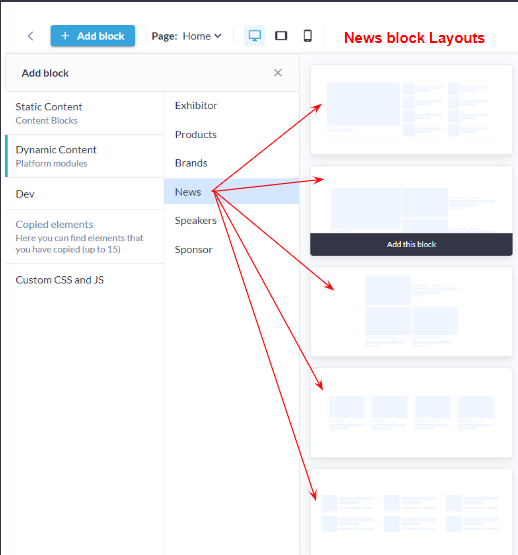
Task: Switch to tablet preview icon
Action: click(x=281, y=36)
